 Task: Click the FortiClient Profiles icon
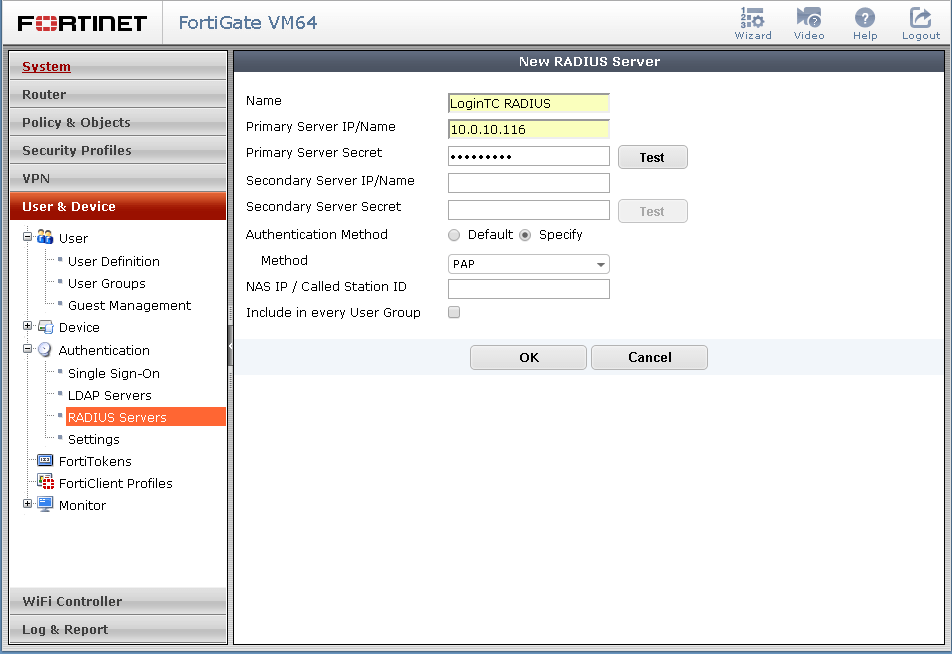point(44,483)
